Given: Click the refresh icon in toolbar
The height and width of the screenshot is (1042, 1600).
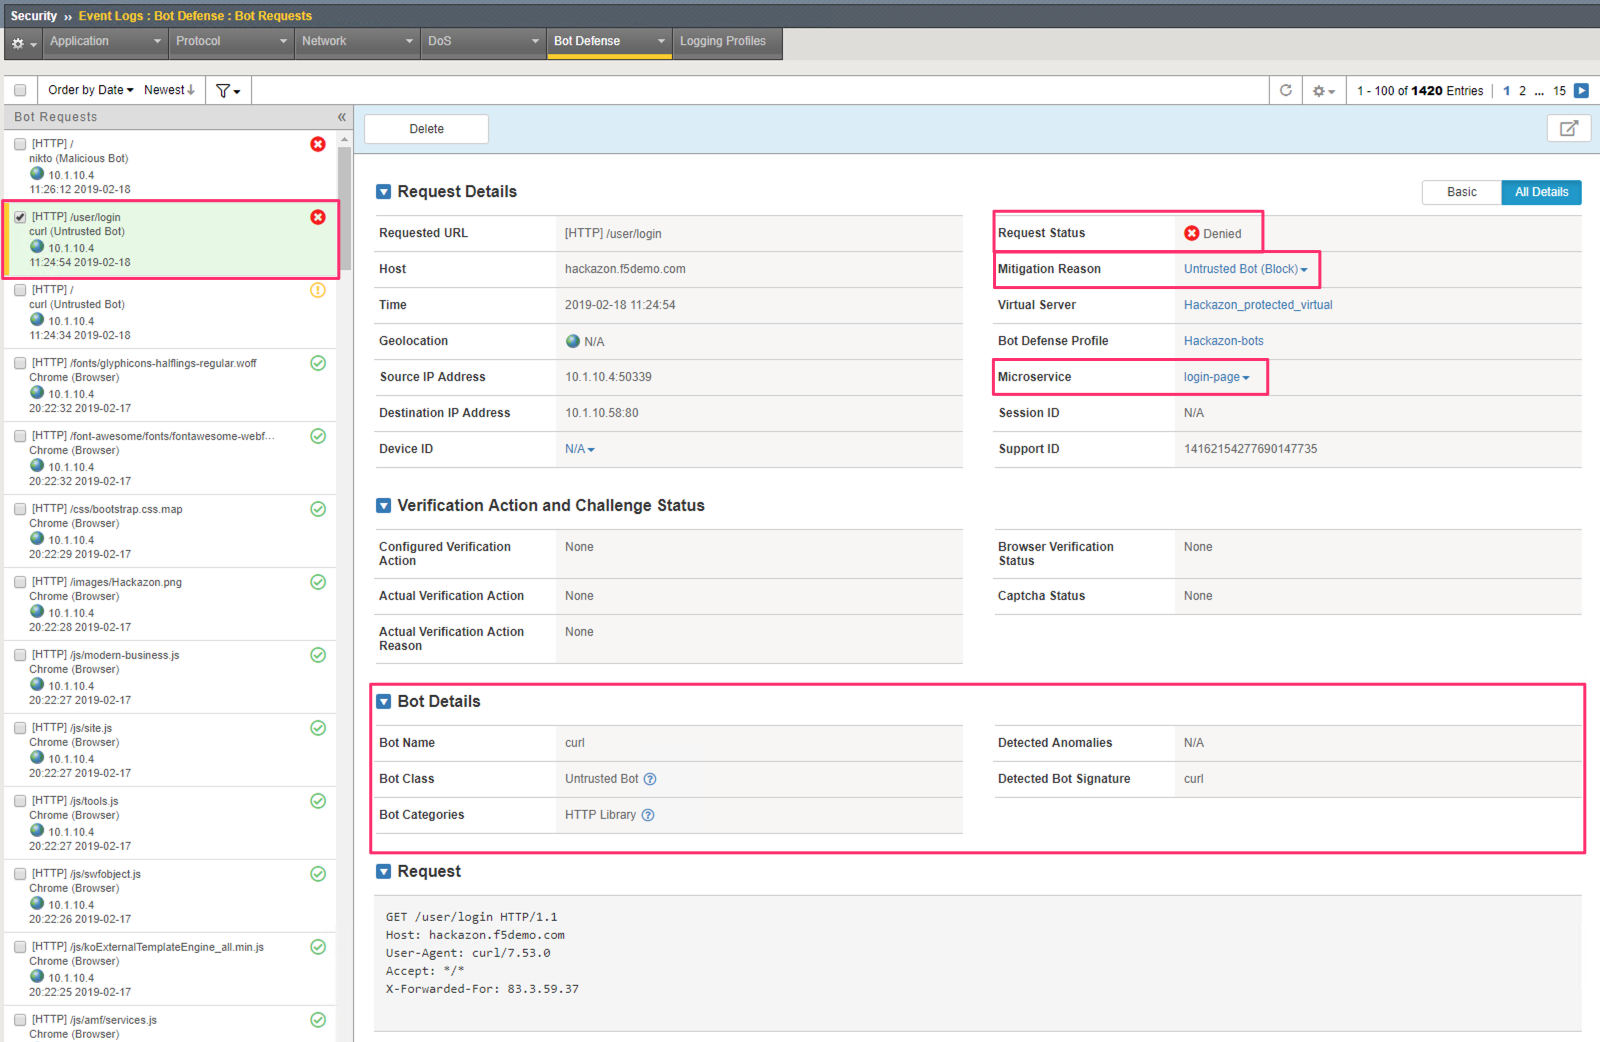Looking at the screenshot, I should [x=1286, y=90].
